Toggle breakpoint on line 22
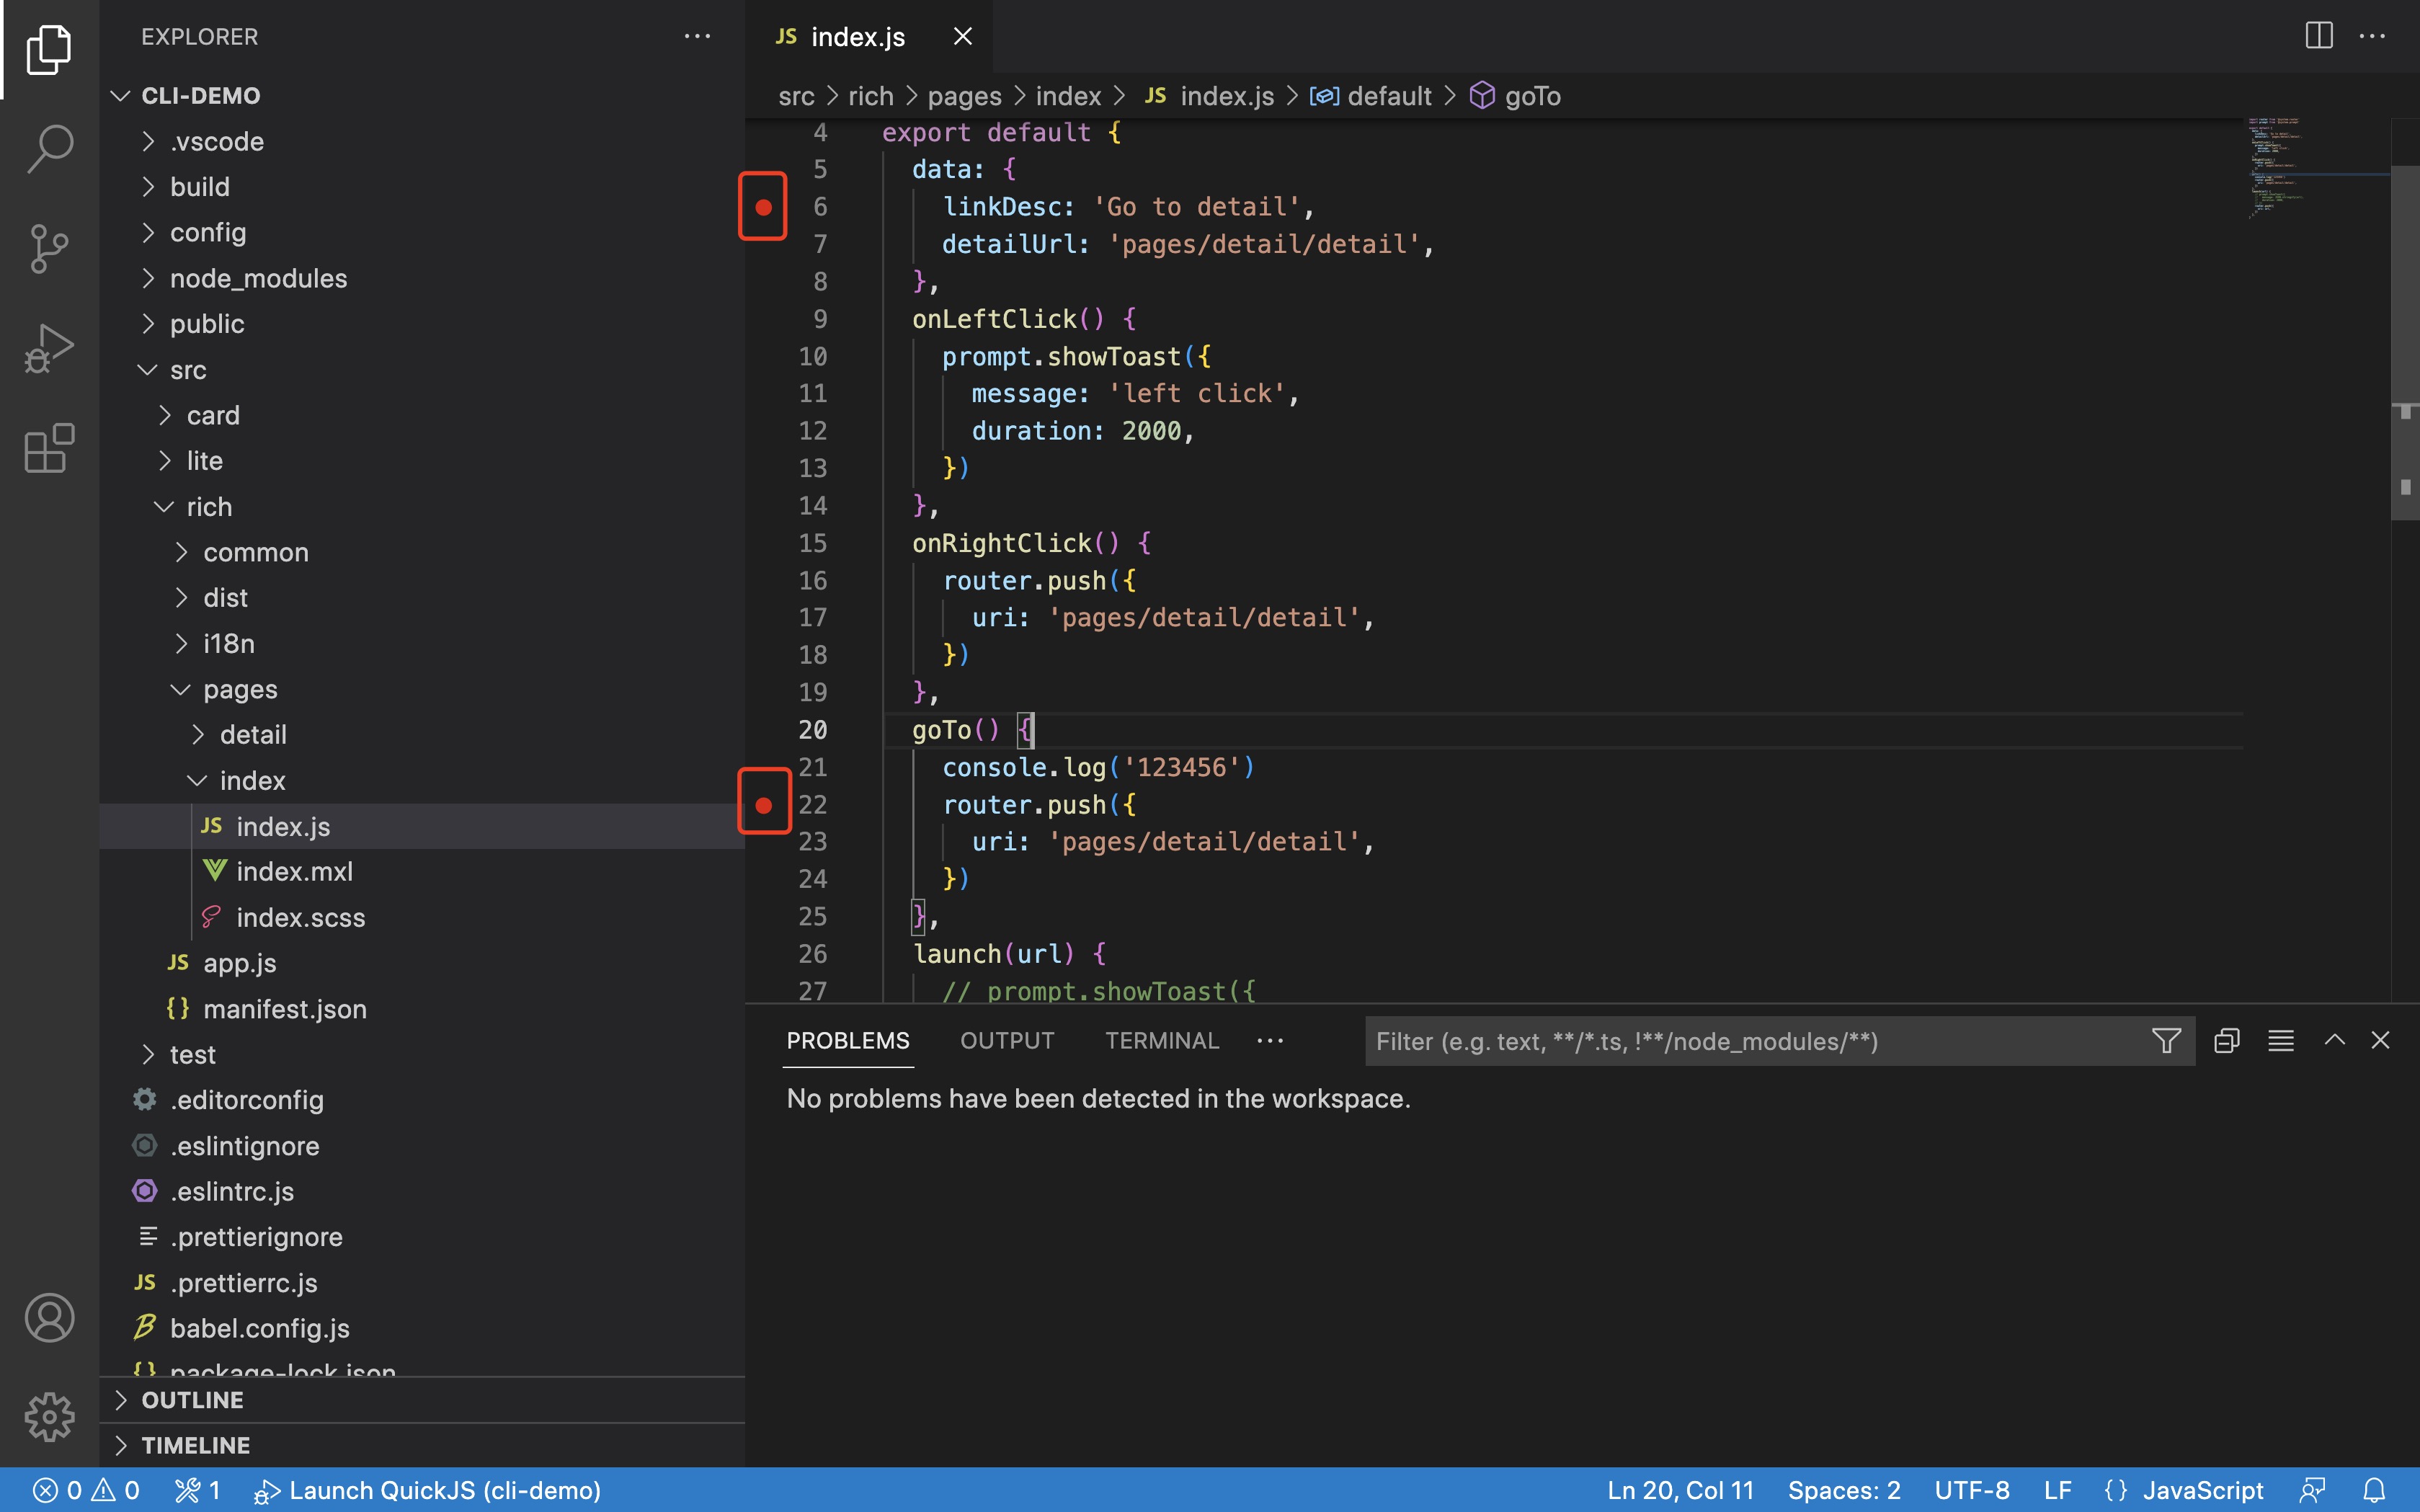2420x1512 pixels. pyautogui.click(x=763, y=805)
